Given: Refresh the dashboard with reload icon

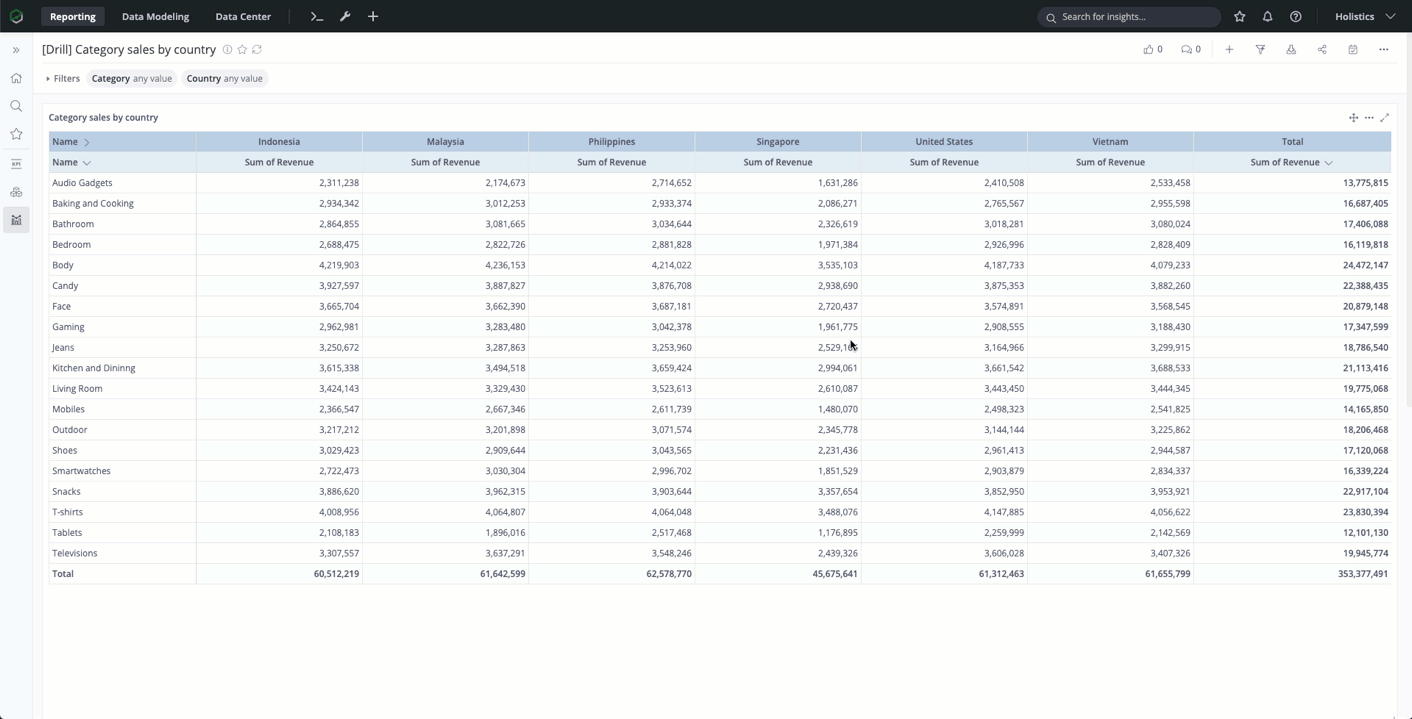Looking at the screenshot, I should point(257,49).
